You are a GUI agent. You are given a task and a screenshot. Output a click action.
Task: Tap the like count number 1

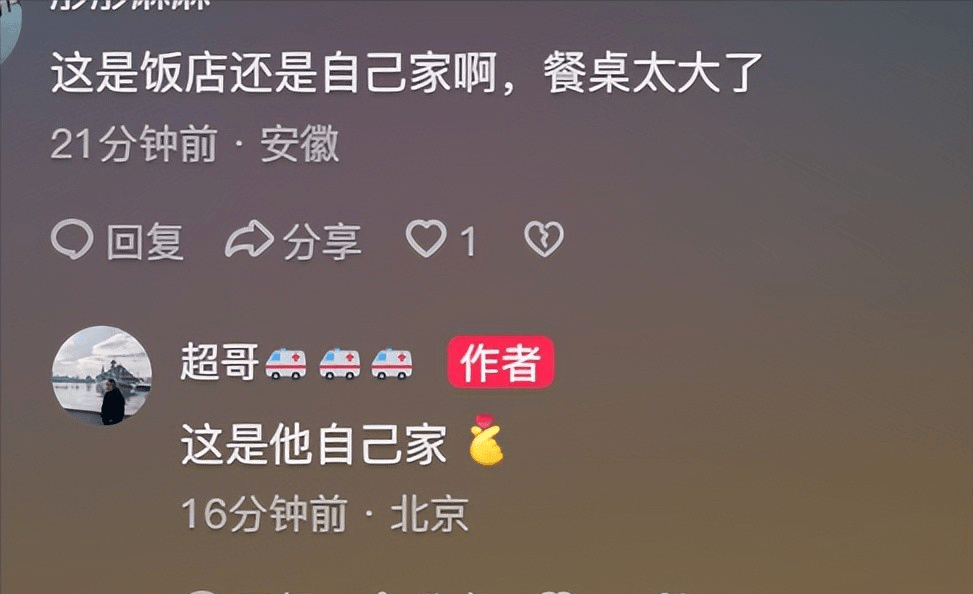tap(469, 241)
